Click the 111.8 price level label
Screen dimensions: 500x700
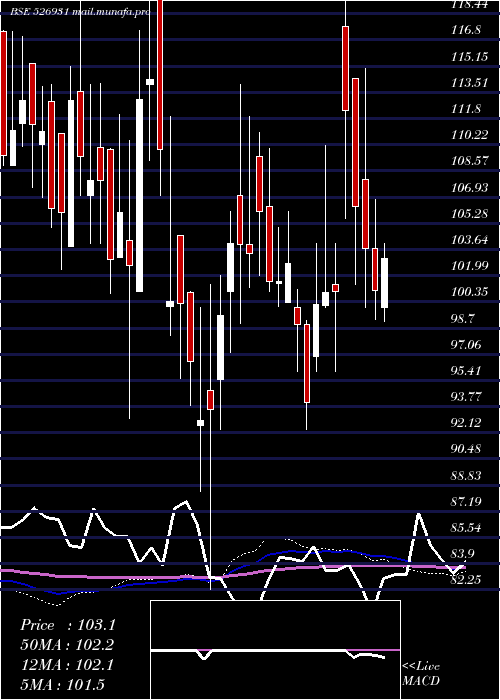[x=466, y=109]
